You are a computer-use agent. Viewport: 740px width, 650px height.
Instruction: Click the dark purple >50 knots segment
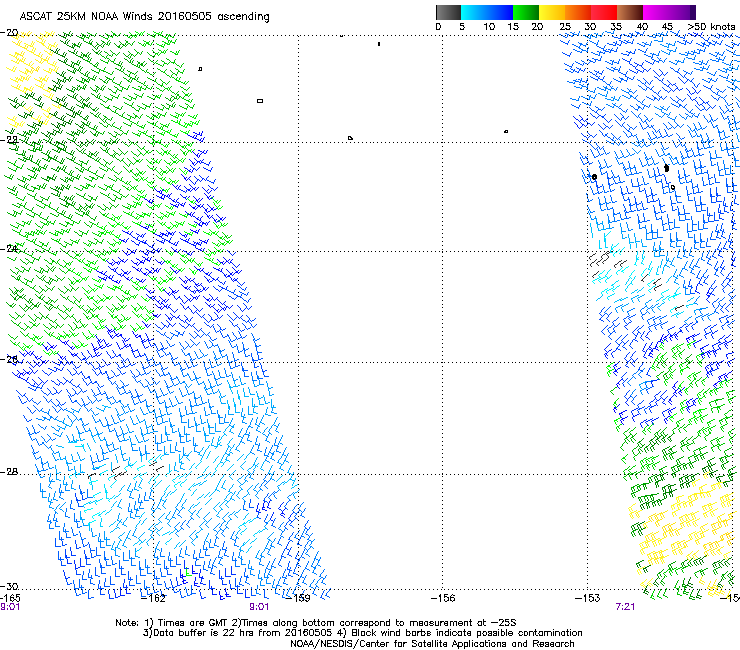tap(693, 12)
